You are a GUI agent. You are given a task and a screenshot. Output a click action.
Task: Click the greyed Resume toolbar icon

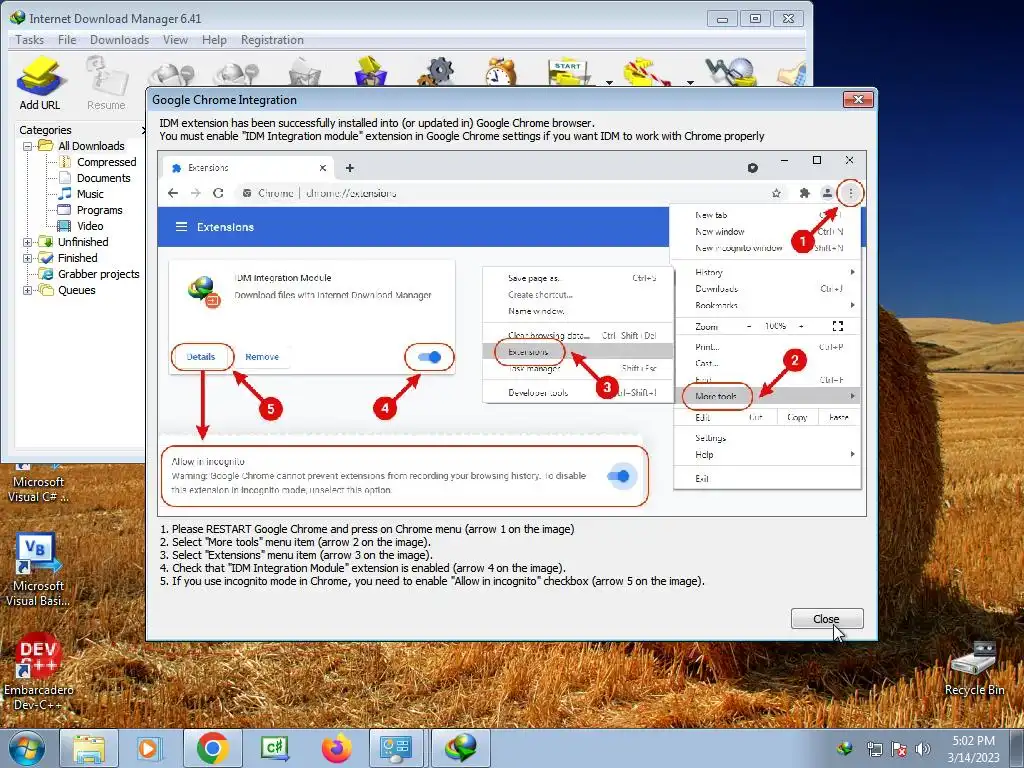(x=106, y=83)
